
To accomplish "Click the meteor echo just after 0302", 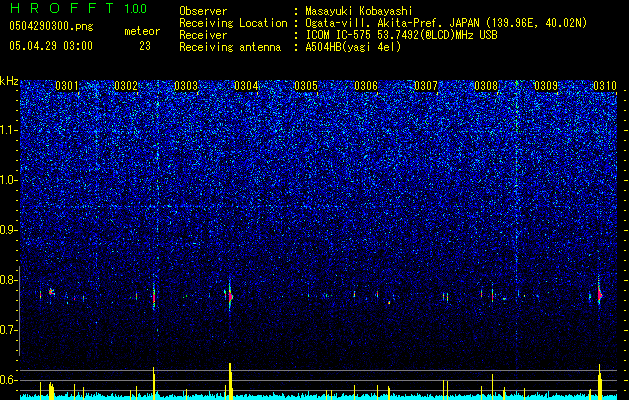I will tap(154, 298).
